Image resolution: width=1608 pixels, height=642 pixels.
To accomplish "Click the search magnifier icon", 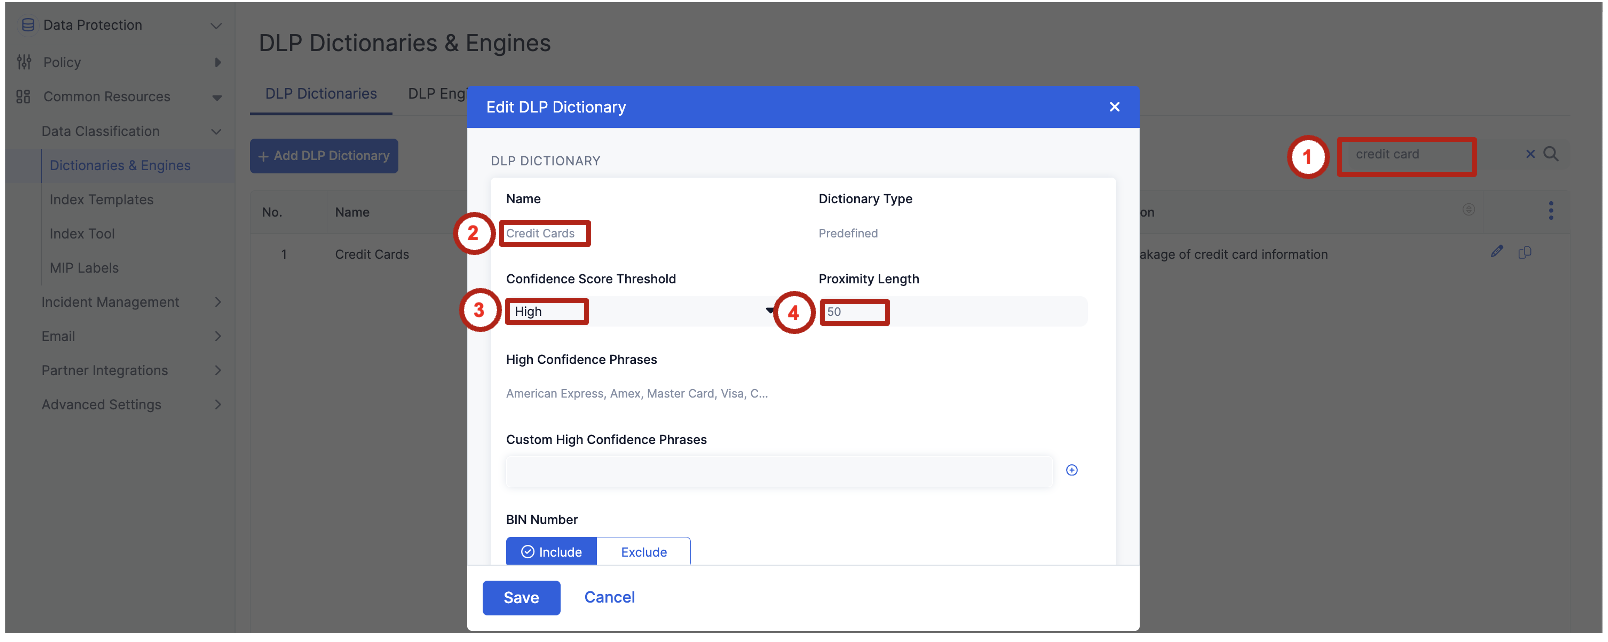I will (1551, 154).
